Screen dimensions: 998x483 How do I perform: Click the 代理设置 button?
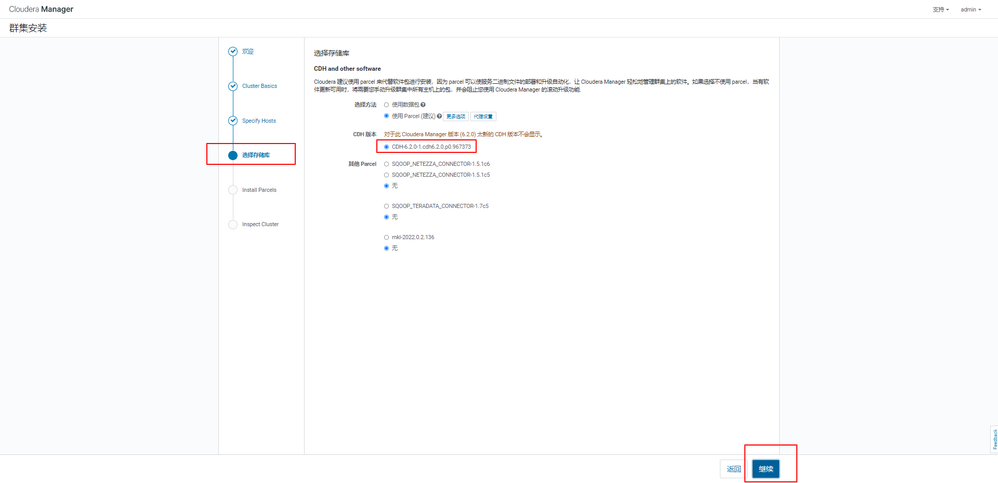tap(483, 116)
